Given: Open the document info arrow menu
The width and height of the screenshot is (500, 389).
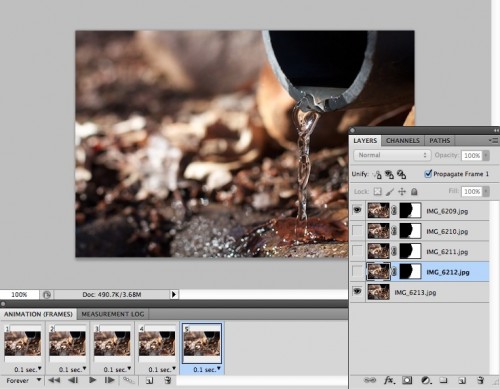Looking at the screenshot, I should (174, 294).
